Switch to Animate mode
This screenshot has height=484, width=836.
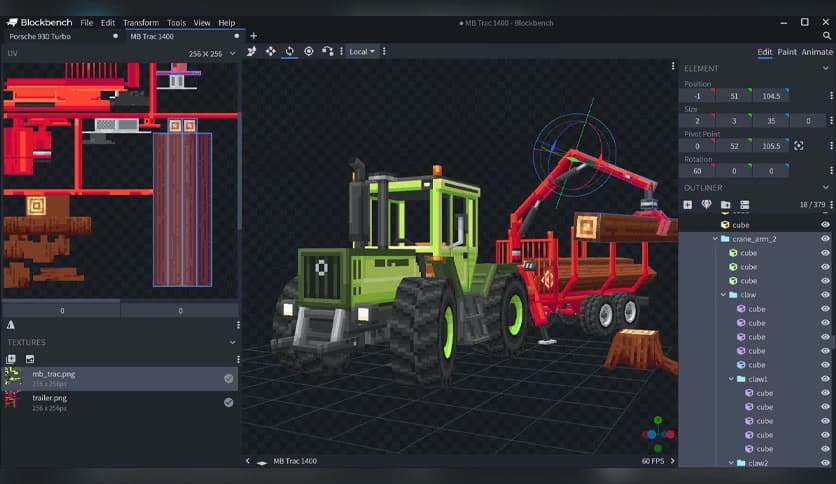(x=817, y=52)
